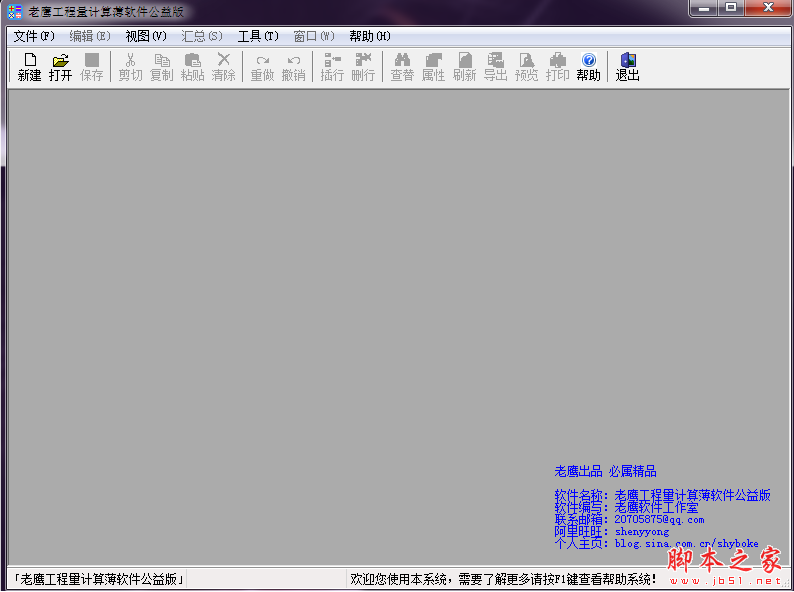Screen dimensions: 794x592
Task: Click the 预览 (Preview) toolbar icon
Action: pyautogui.click(x=526, y=67)
